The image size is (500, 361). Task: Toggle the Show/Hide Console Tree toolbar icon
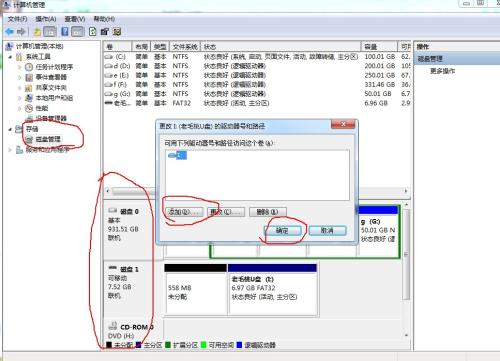50,32
